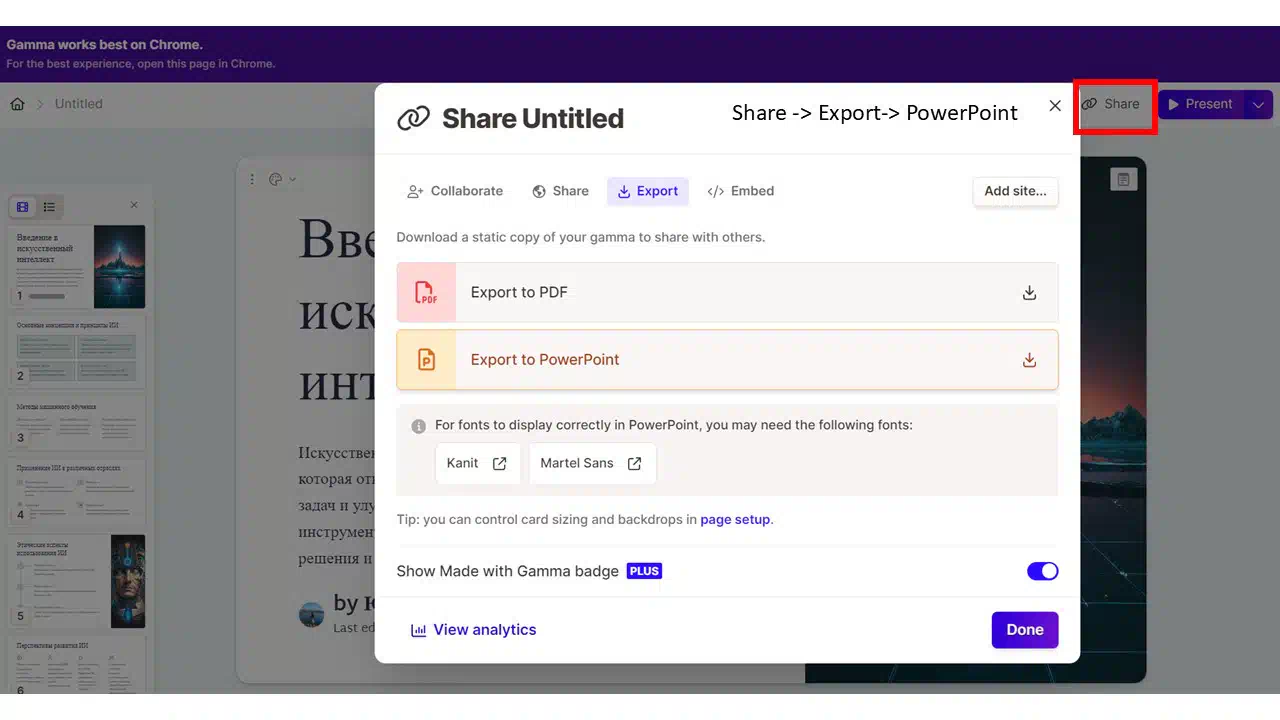The height and width of the screenshot is (720, 1280).
Task: Click the PowerPoint download arrow icon
Action: pos(1029,360)
